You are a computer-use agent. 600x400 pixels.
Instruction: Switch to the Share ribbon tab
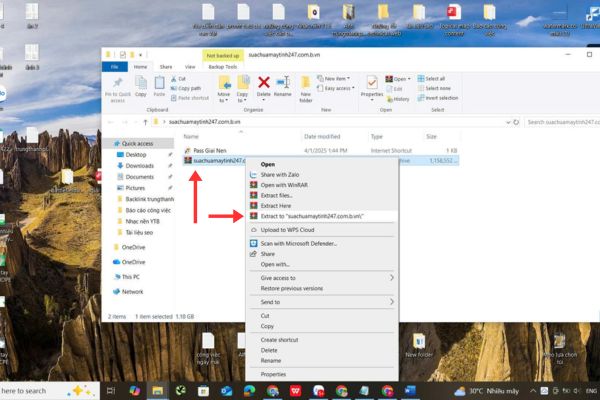pos(165,67)
